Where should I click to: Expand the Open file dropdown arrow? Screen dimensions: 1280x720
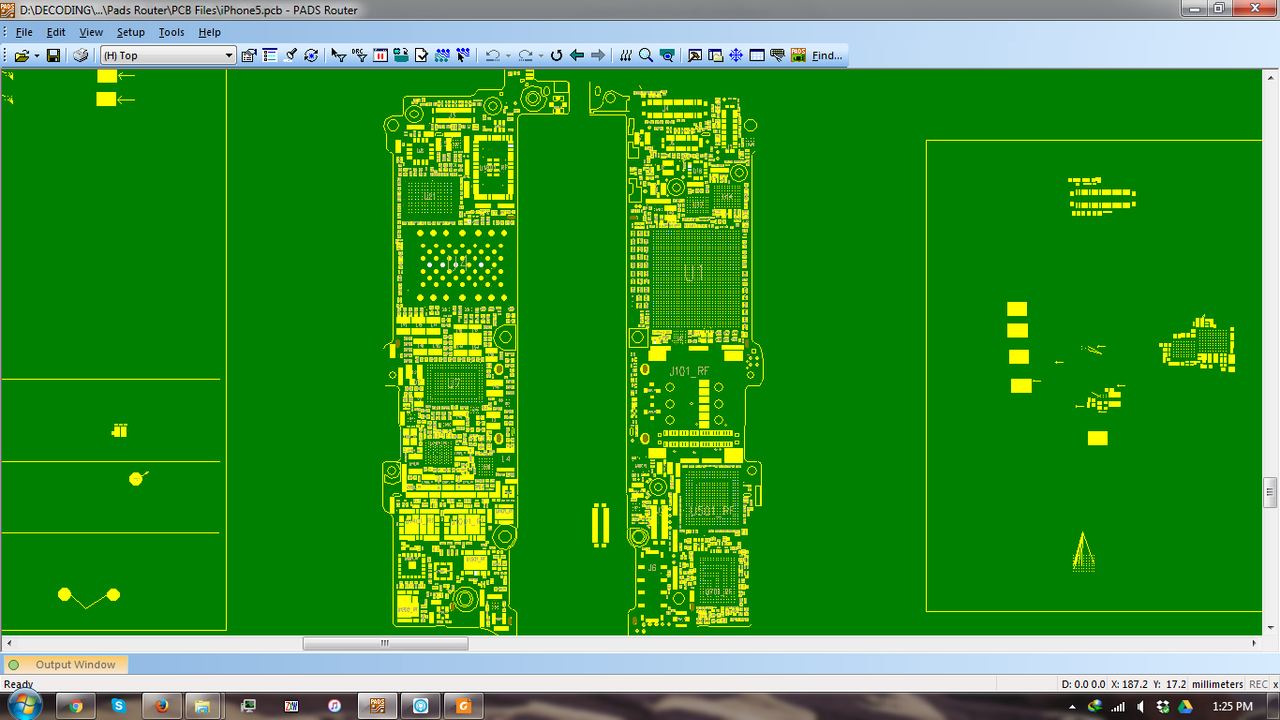coord(37,56)
